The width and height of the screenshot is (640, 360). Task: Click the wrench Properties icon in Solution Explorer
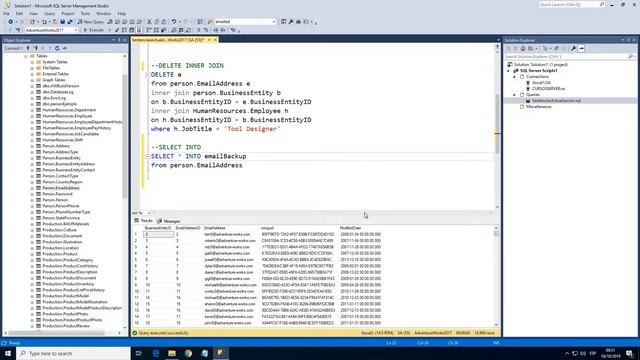[x=573, y=48]
